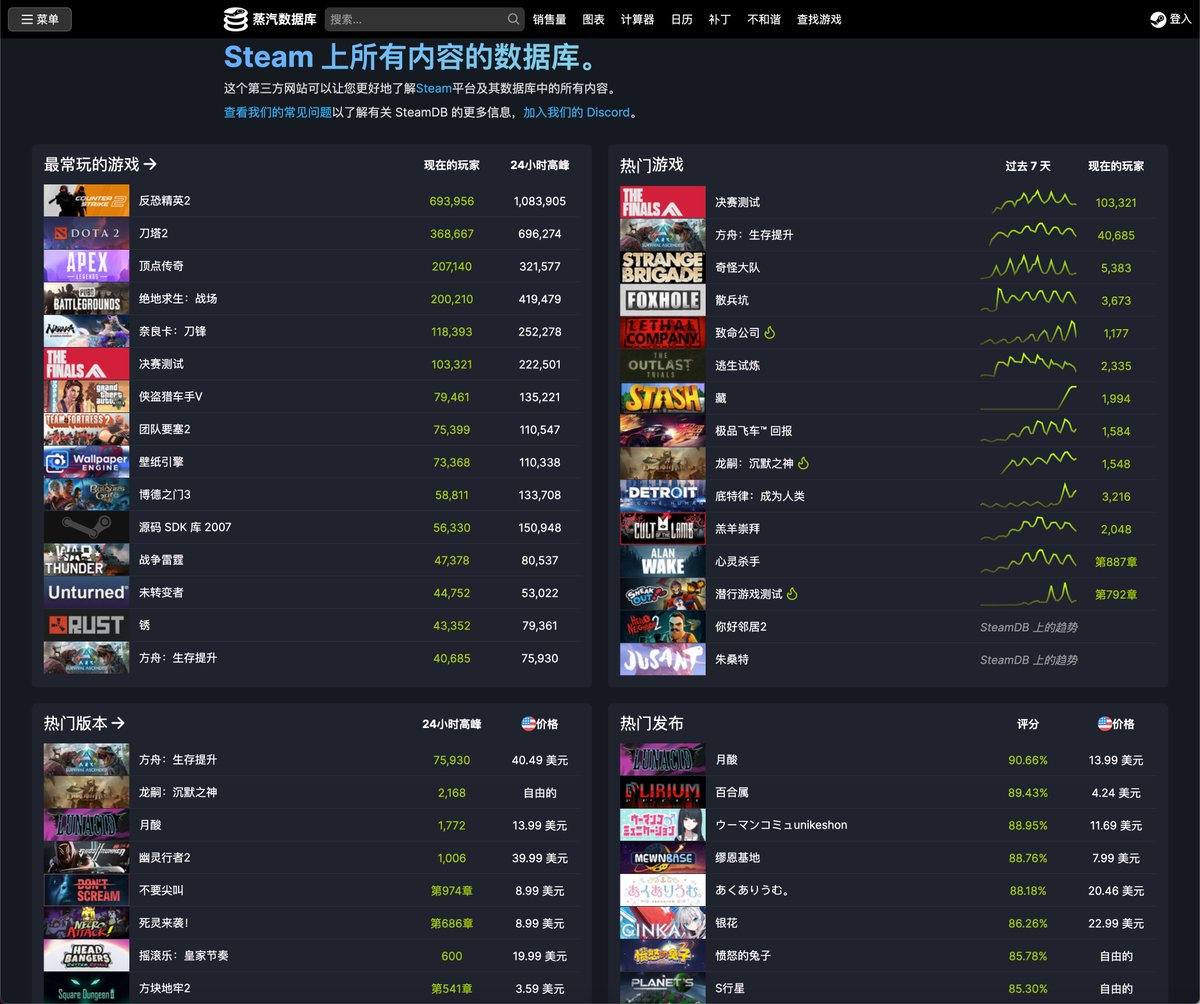This screenshot has height=1004, width=1200.
Task: Click the flame icon next to 潜行游戏测试
Action: coord(792,593)
